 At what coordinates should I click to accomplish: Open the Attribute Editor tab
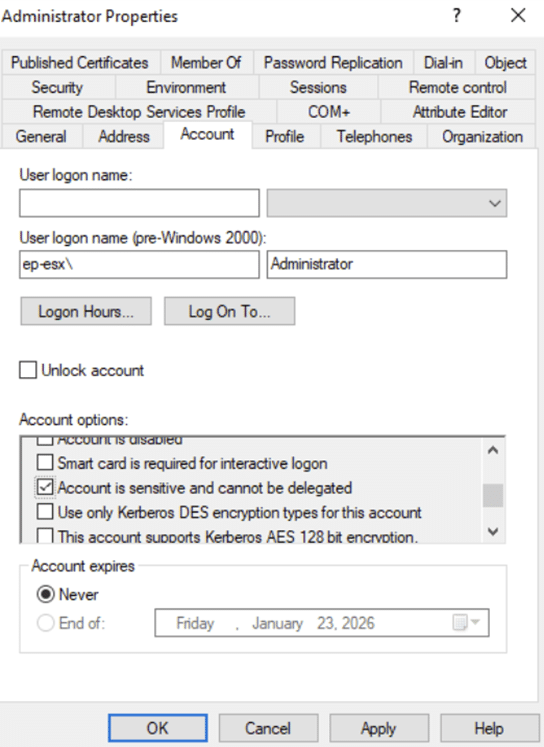tap(459, 112)
